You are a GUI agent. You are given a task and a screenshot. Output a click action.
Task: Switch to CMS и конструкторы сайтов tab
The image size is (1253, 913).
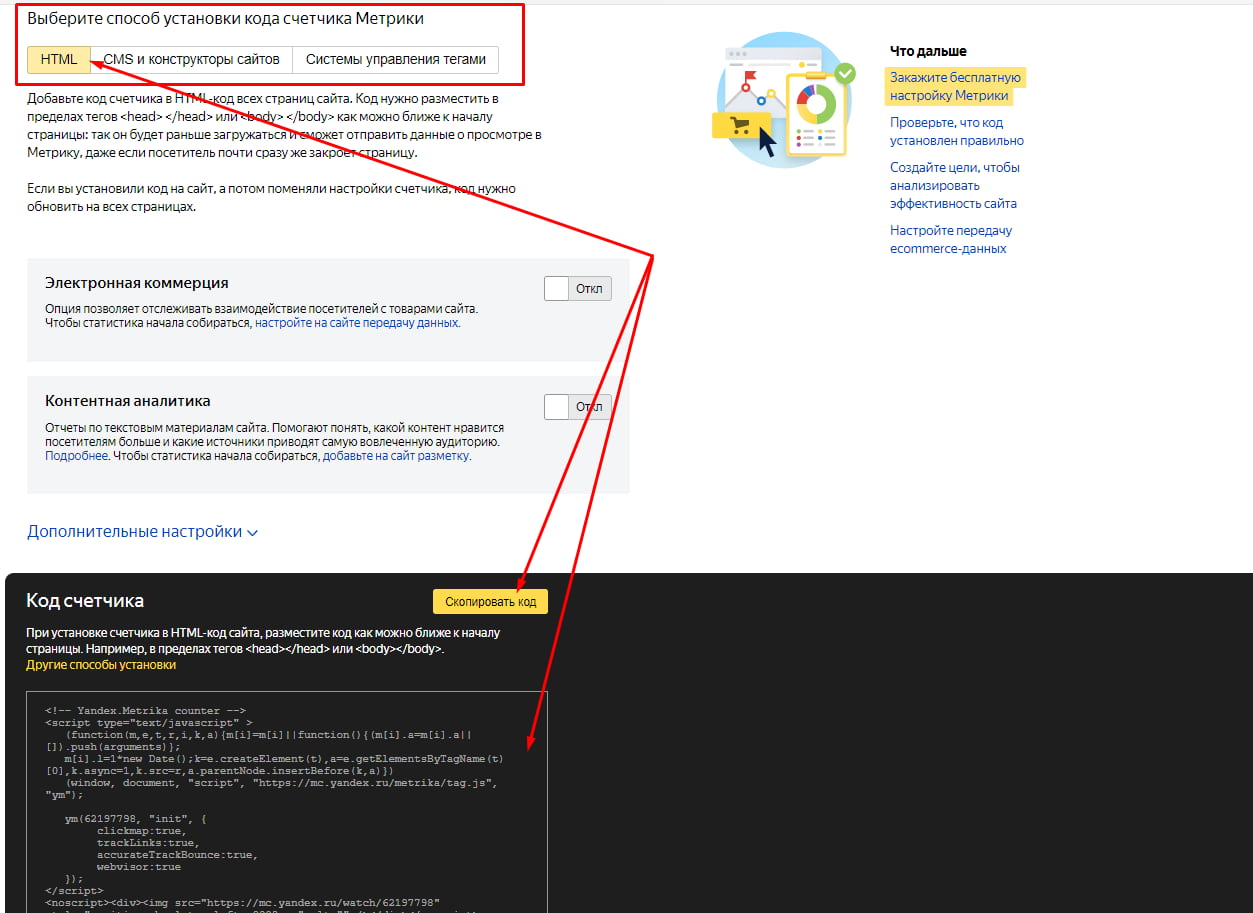pos(191,59)
